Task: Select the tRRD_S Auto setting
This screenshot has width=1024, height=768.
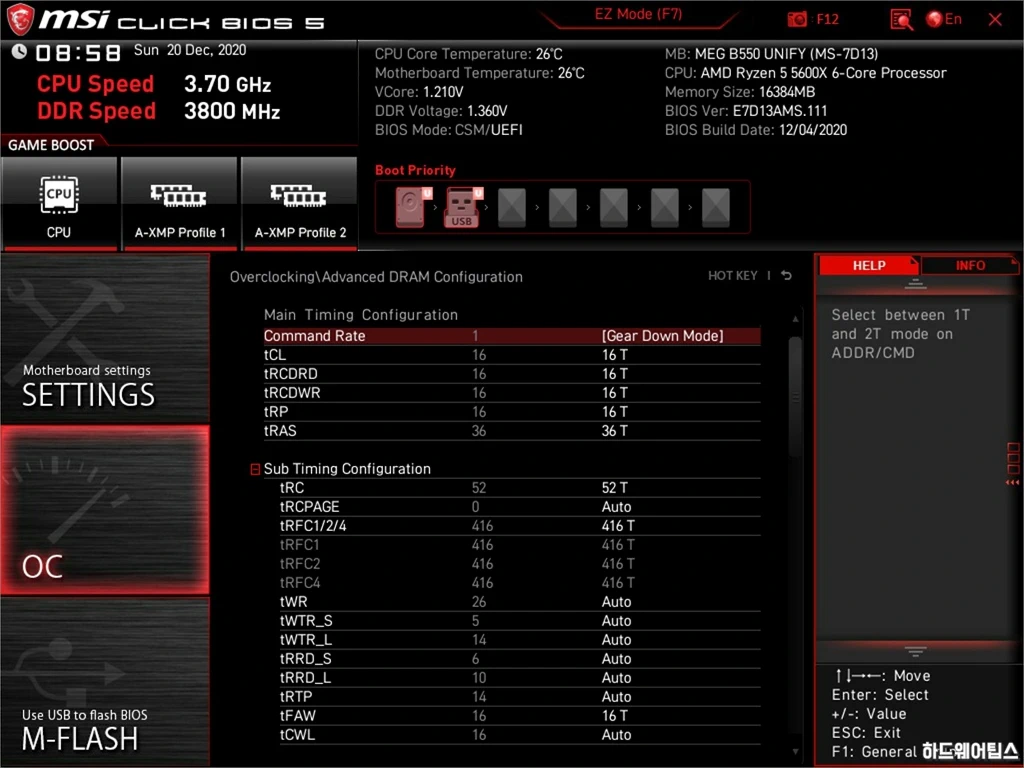Action: pyautogui.click(x=616, y=658)
